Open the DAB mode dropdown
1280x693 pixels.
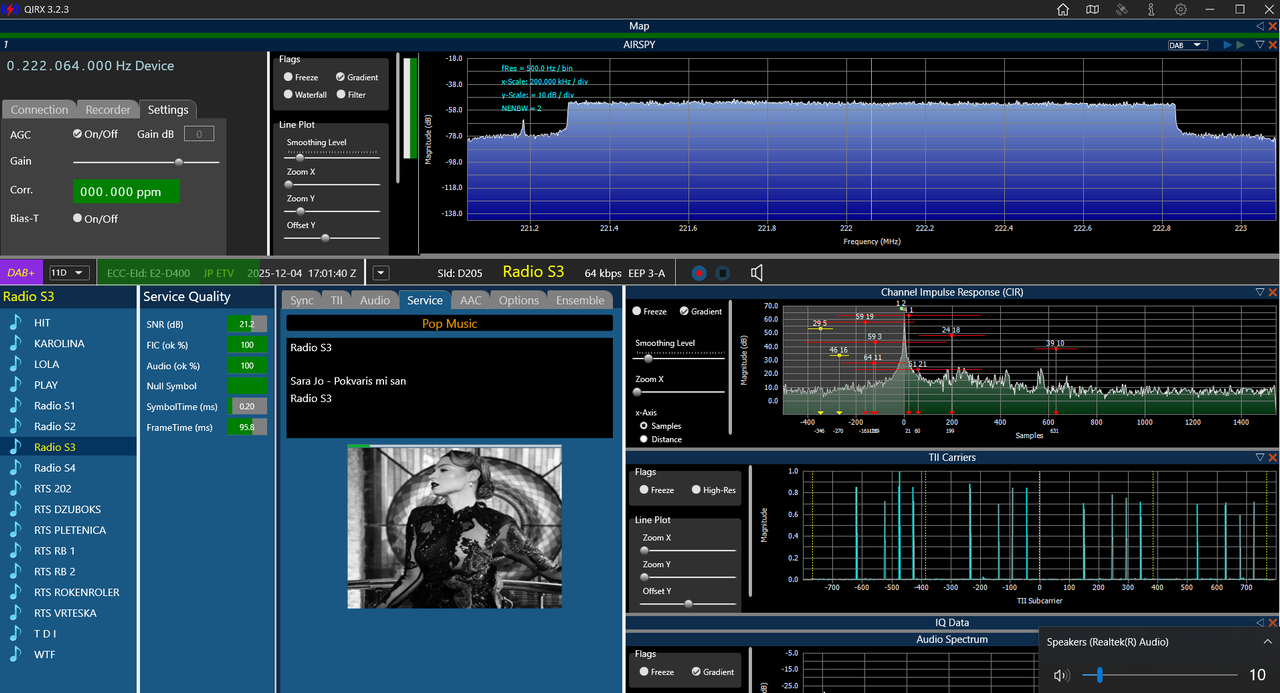(1189, 45)
